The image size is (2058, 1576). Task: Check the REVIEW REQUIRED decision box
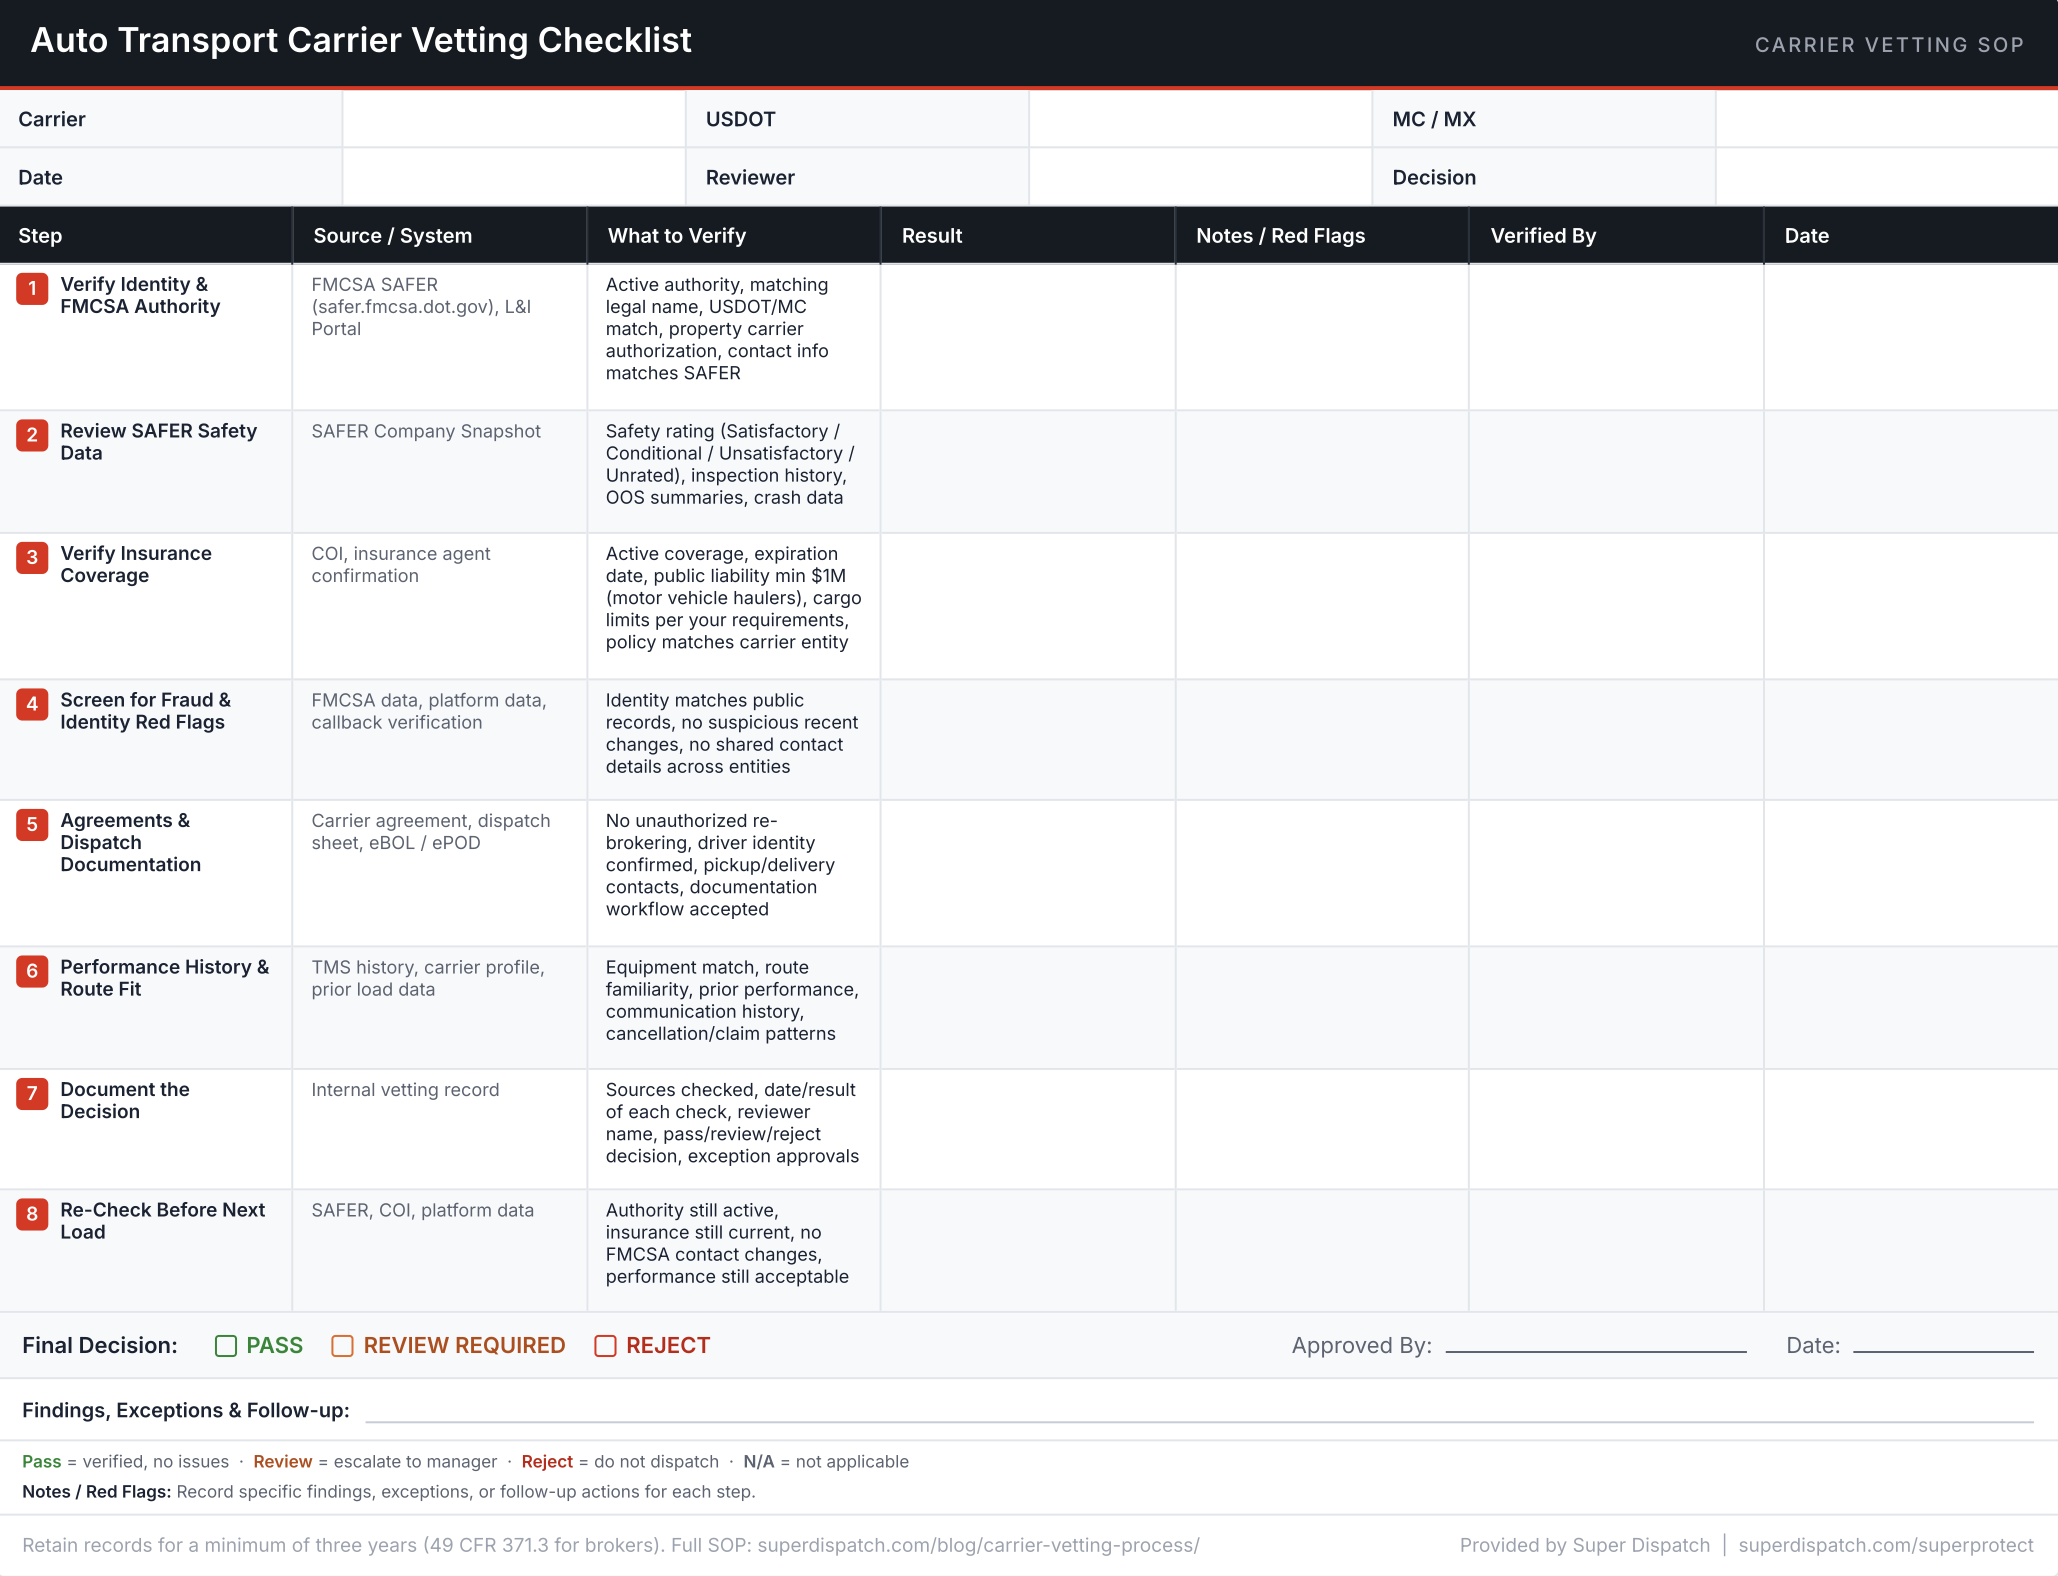pyautogui.click(x=342, y=1346)
